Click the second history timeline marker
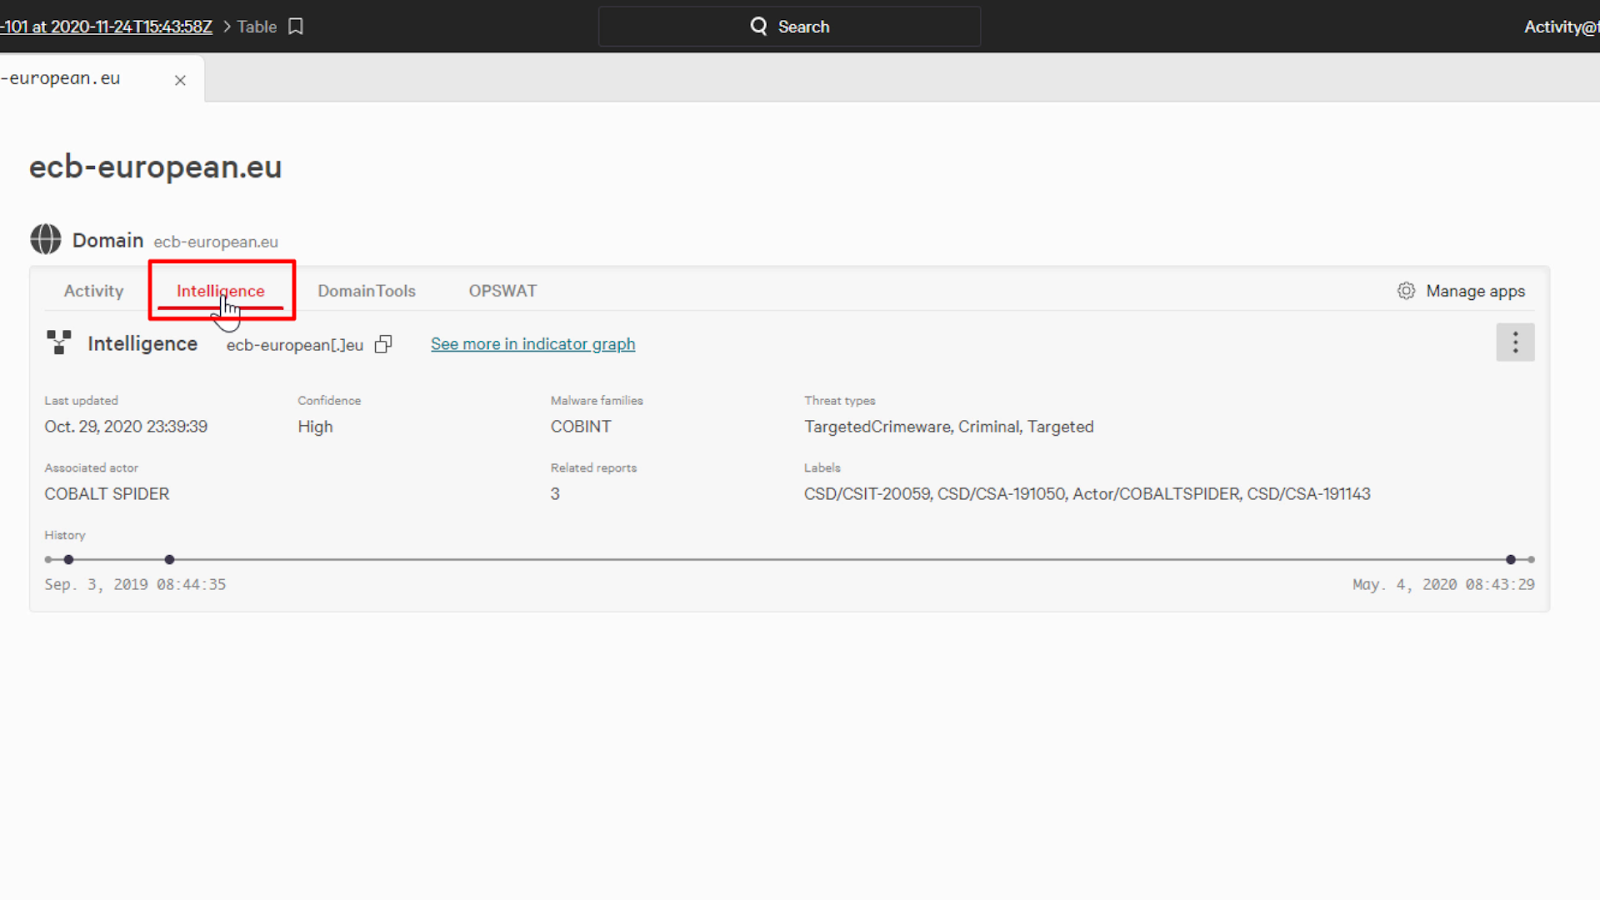 tap(170, 560)
